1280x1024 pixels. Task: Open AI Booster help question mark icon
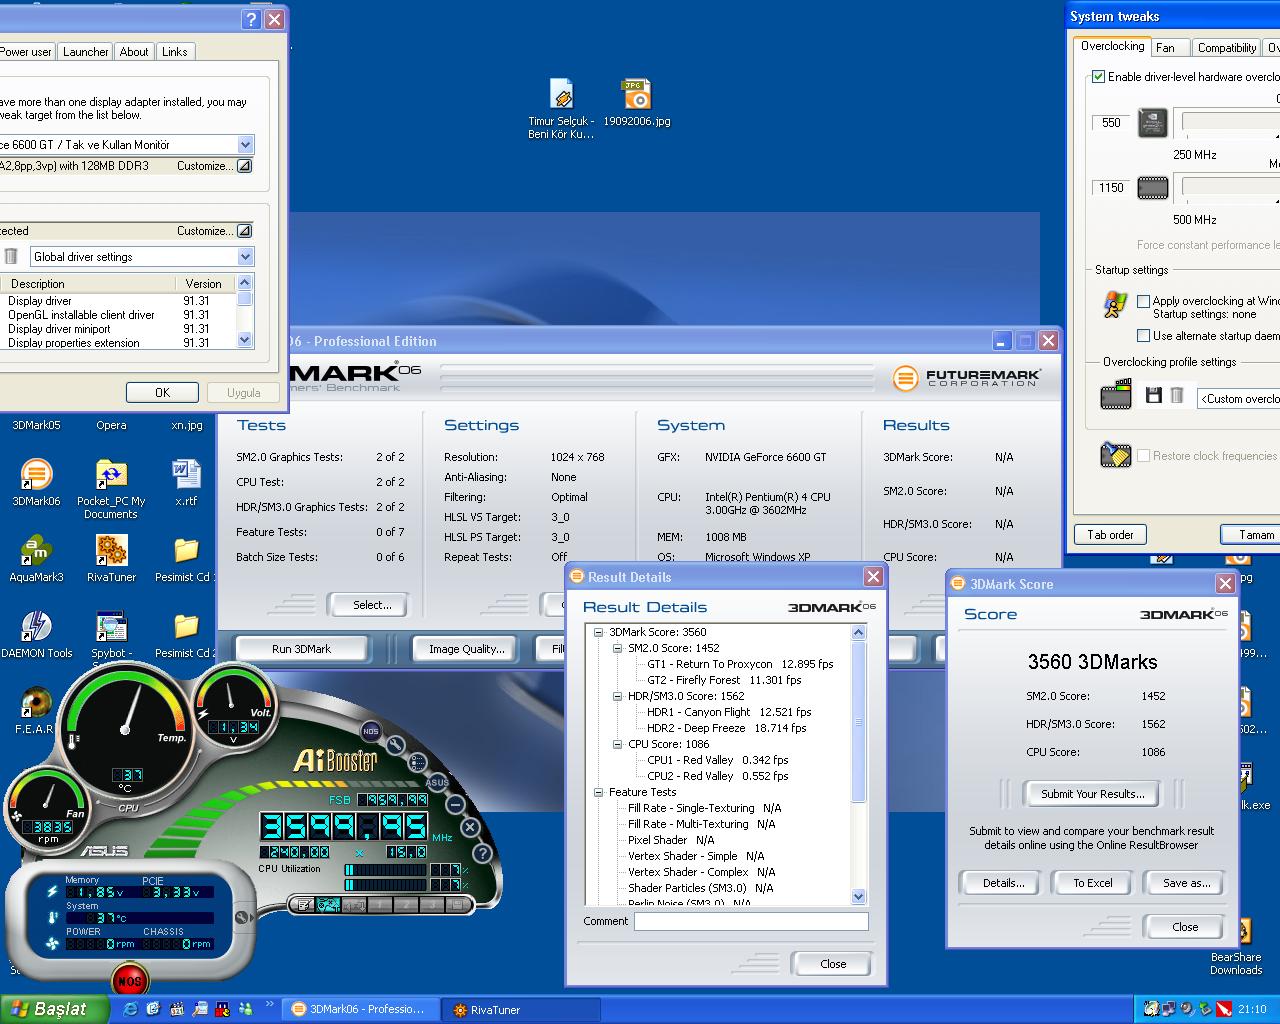click(x=482, y=853)
